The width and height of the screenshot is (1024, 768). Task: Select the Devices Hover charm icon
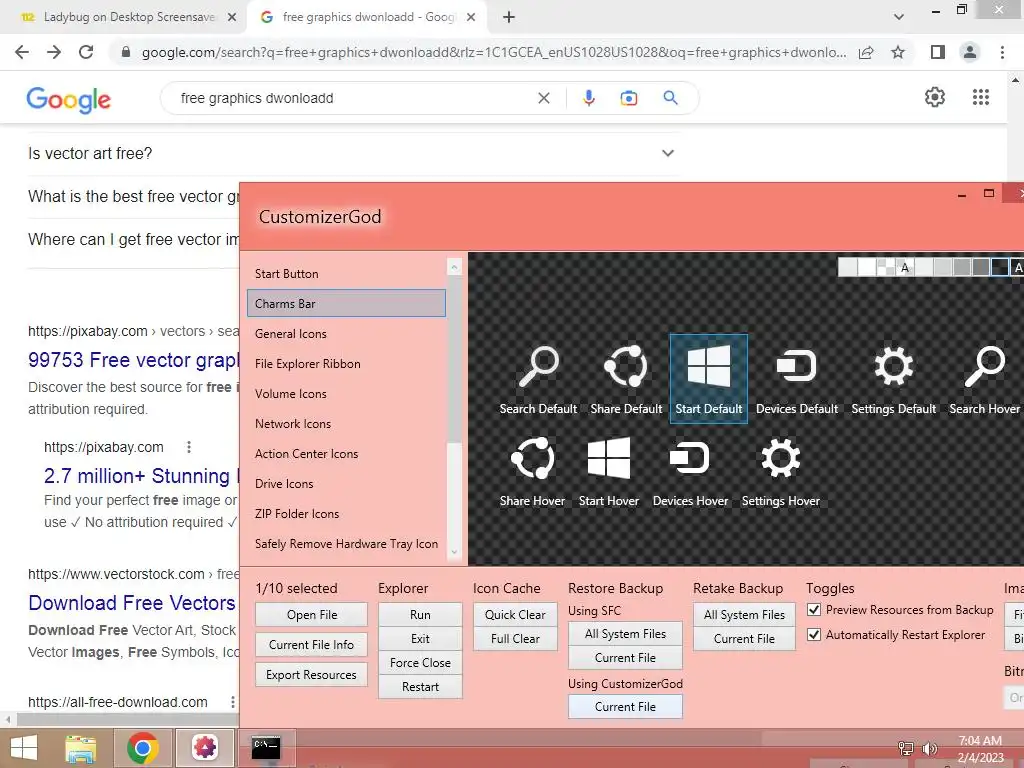(690, 470)
